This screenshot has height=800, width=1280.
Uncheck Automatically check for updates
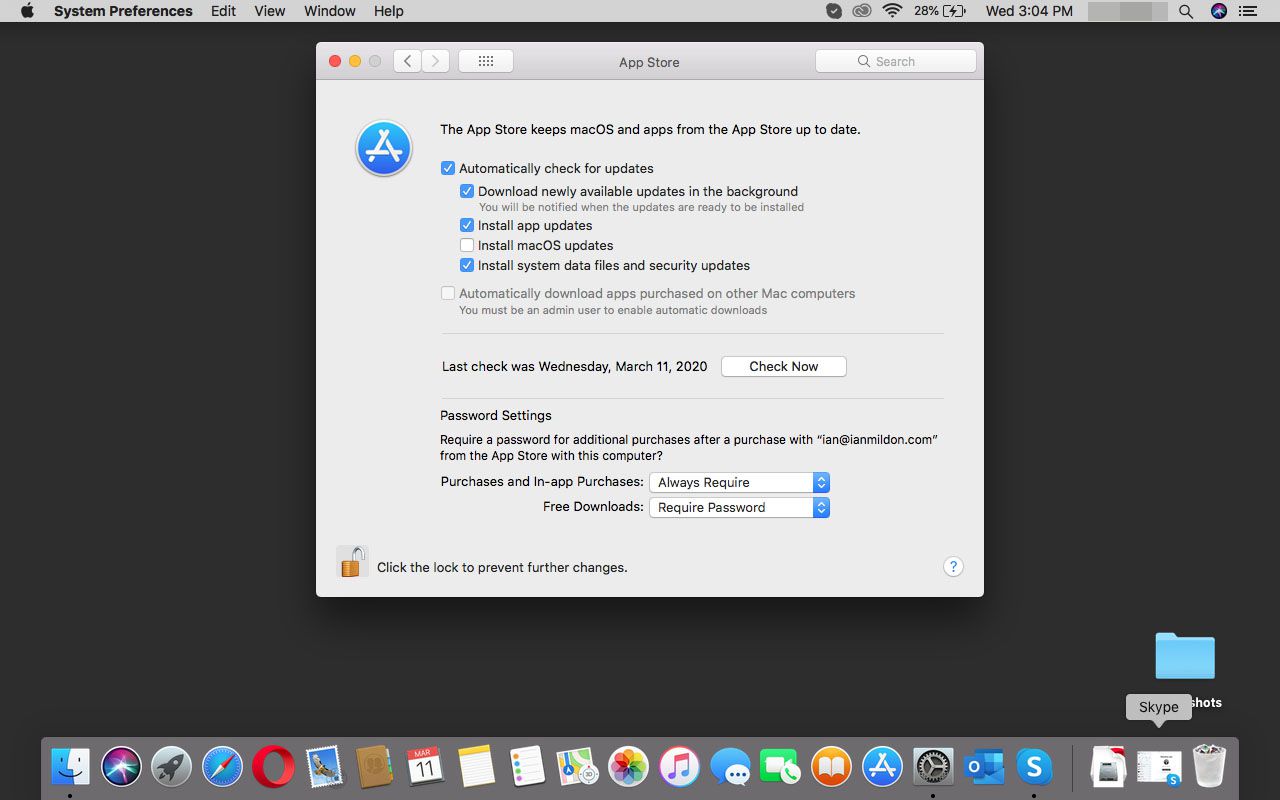(448, 168)
